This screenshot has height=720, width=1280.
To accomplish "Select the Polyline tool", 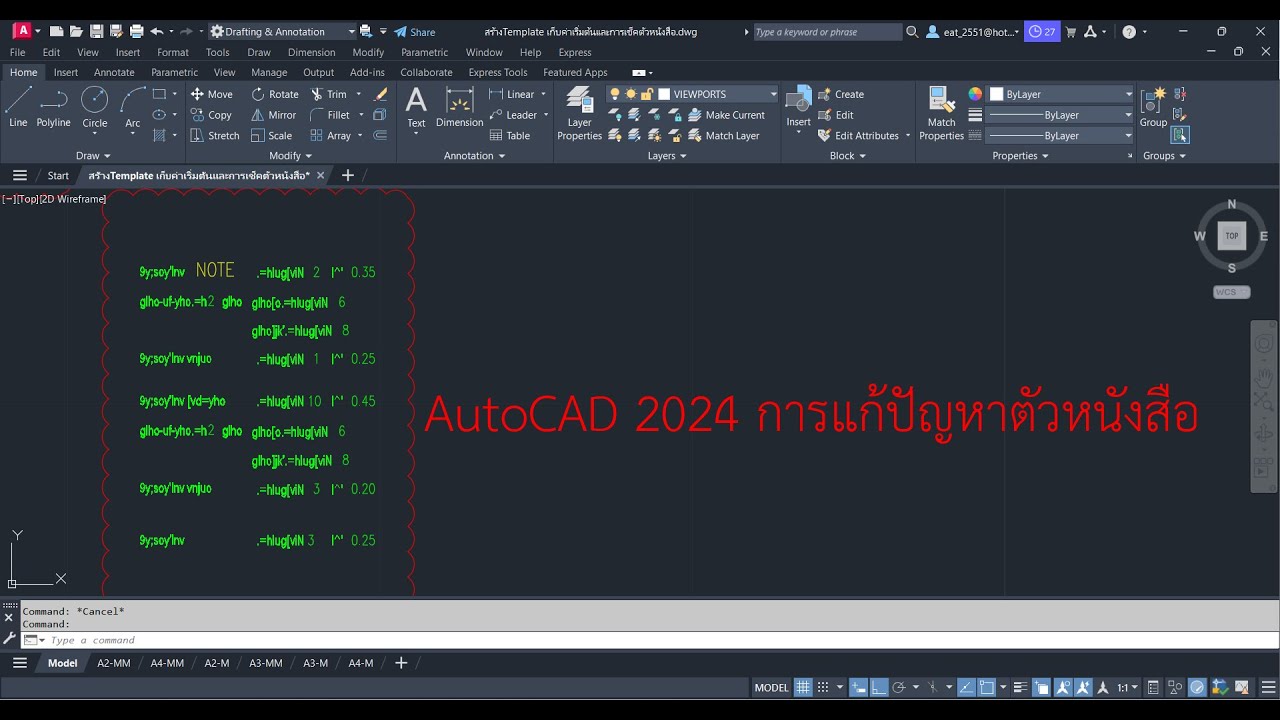I will pos(54,107).
